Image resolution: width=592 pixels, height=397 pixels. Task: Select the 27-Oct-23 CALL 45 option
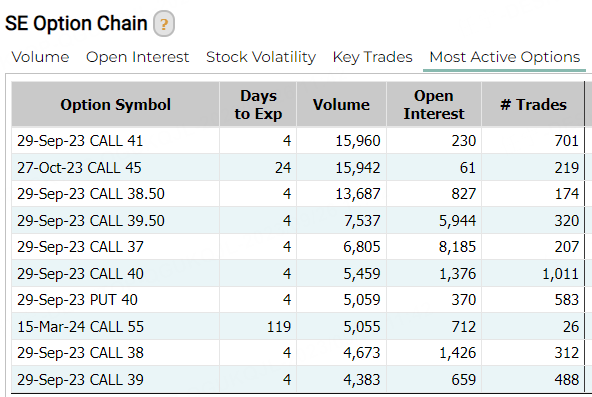coord(298,167)
